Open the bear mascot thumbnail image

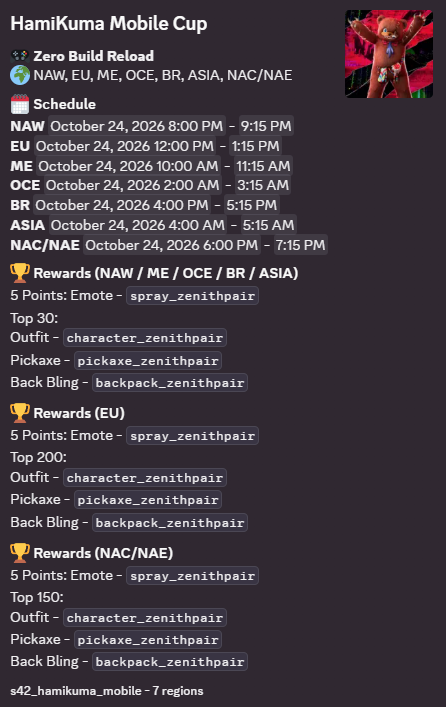coord(389,54)
